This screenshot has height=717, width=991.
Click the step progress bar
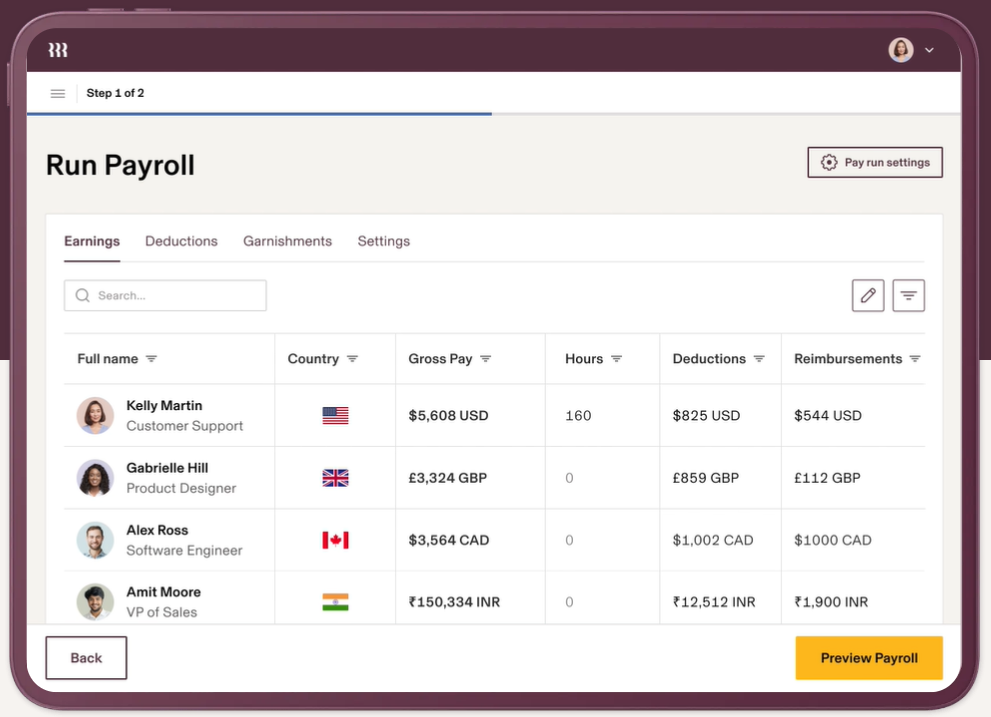click(x=260, y=114)
